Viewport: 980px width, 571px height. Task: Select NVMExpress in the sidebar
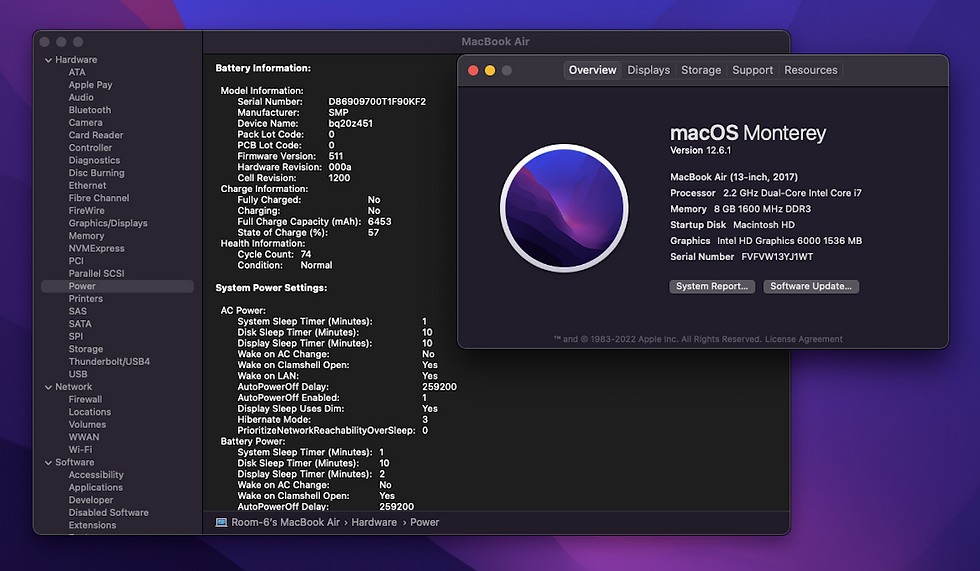click(96, 249)
